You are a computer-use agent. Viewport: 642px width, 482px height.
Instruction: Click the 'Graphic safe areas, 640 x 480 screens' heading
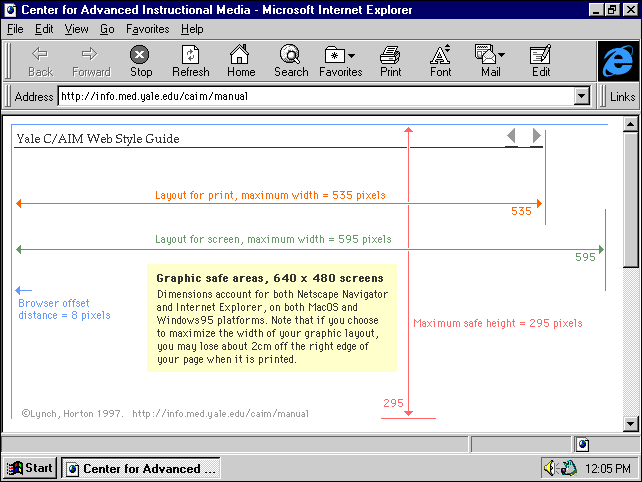[x=270, y=278]
